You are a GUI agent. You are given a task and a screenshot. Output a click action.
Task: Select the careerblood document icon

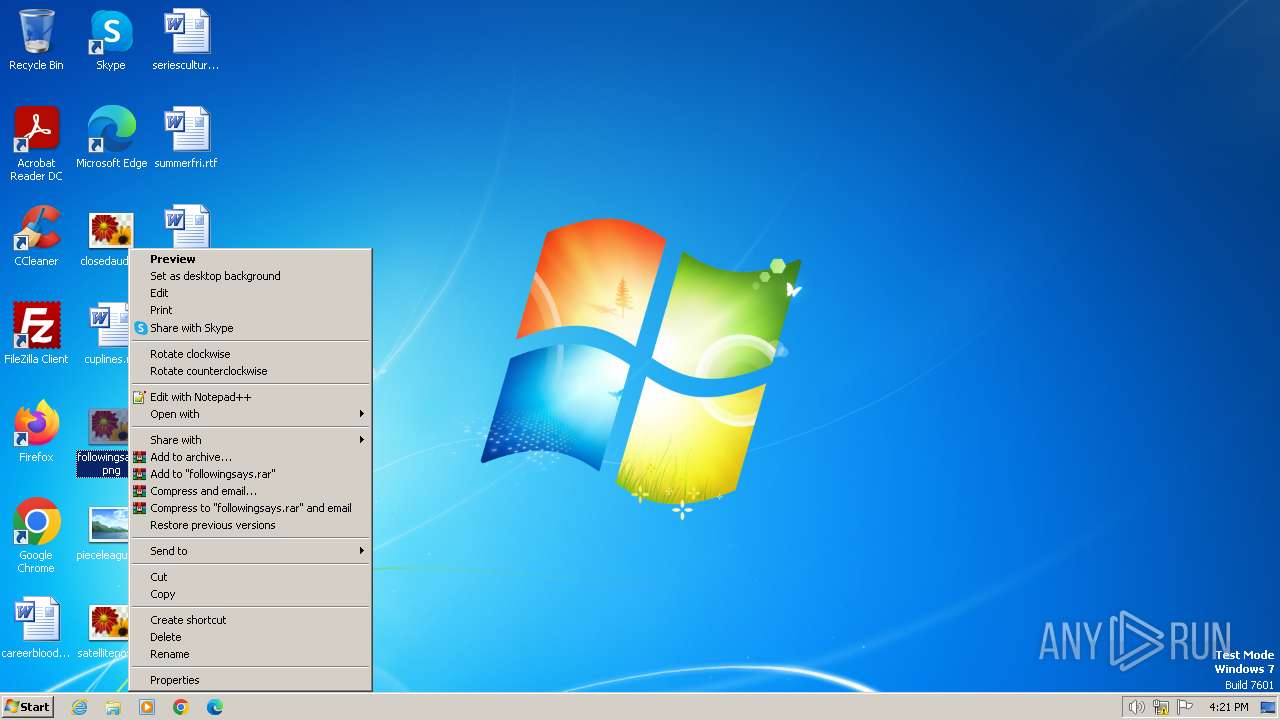36,628
